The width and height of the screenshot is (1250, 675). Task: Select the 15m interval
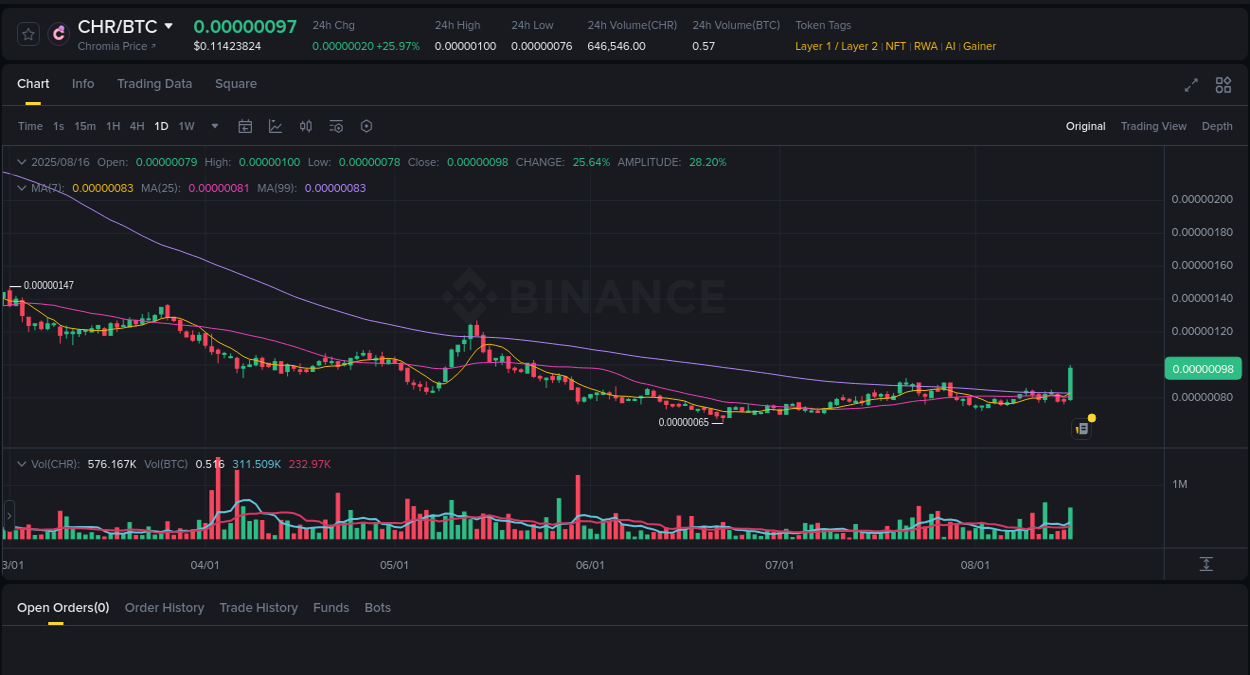[85, 126]
